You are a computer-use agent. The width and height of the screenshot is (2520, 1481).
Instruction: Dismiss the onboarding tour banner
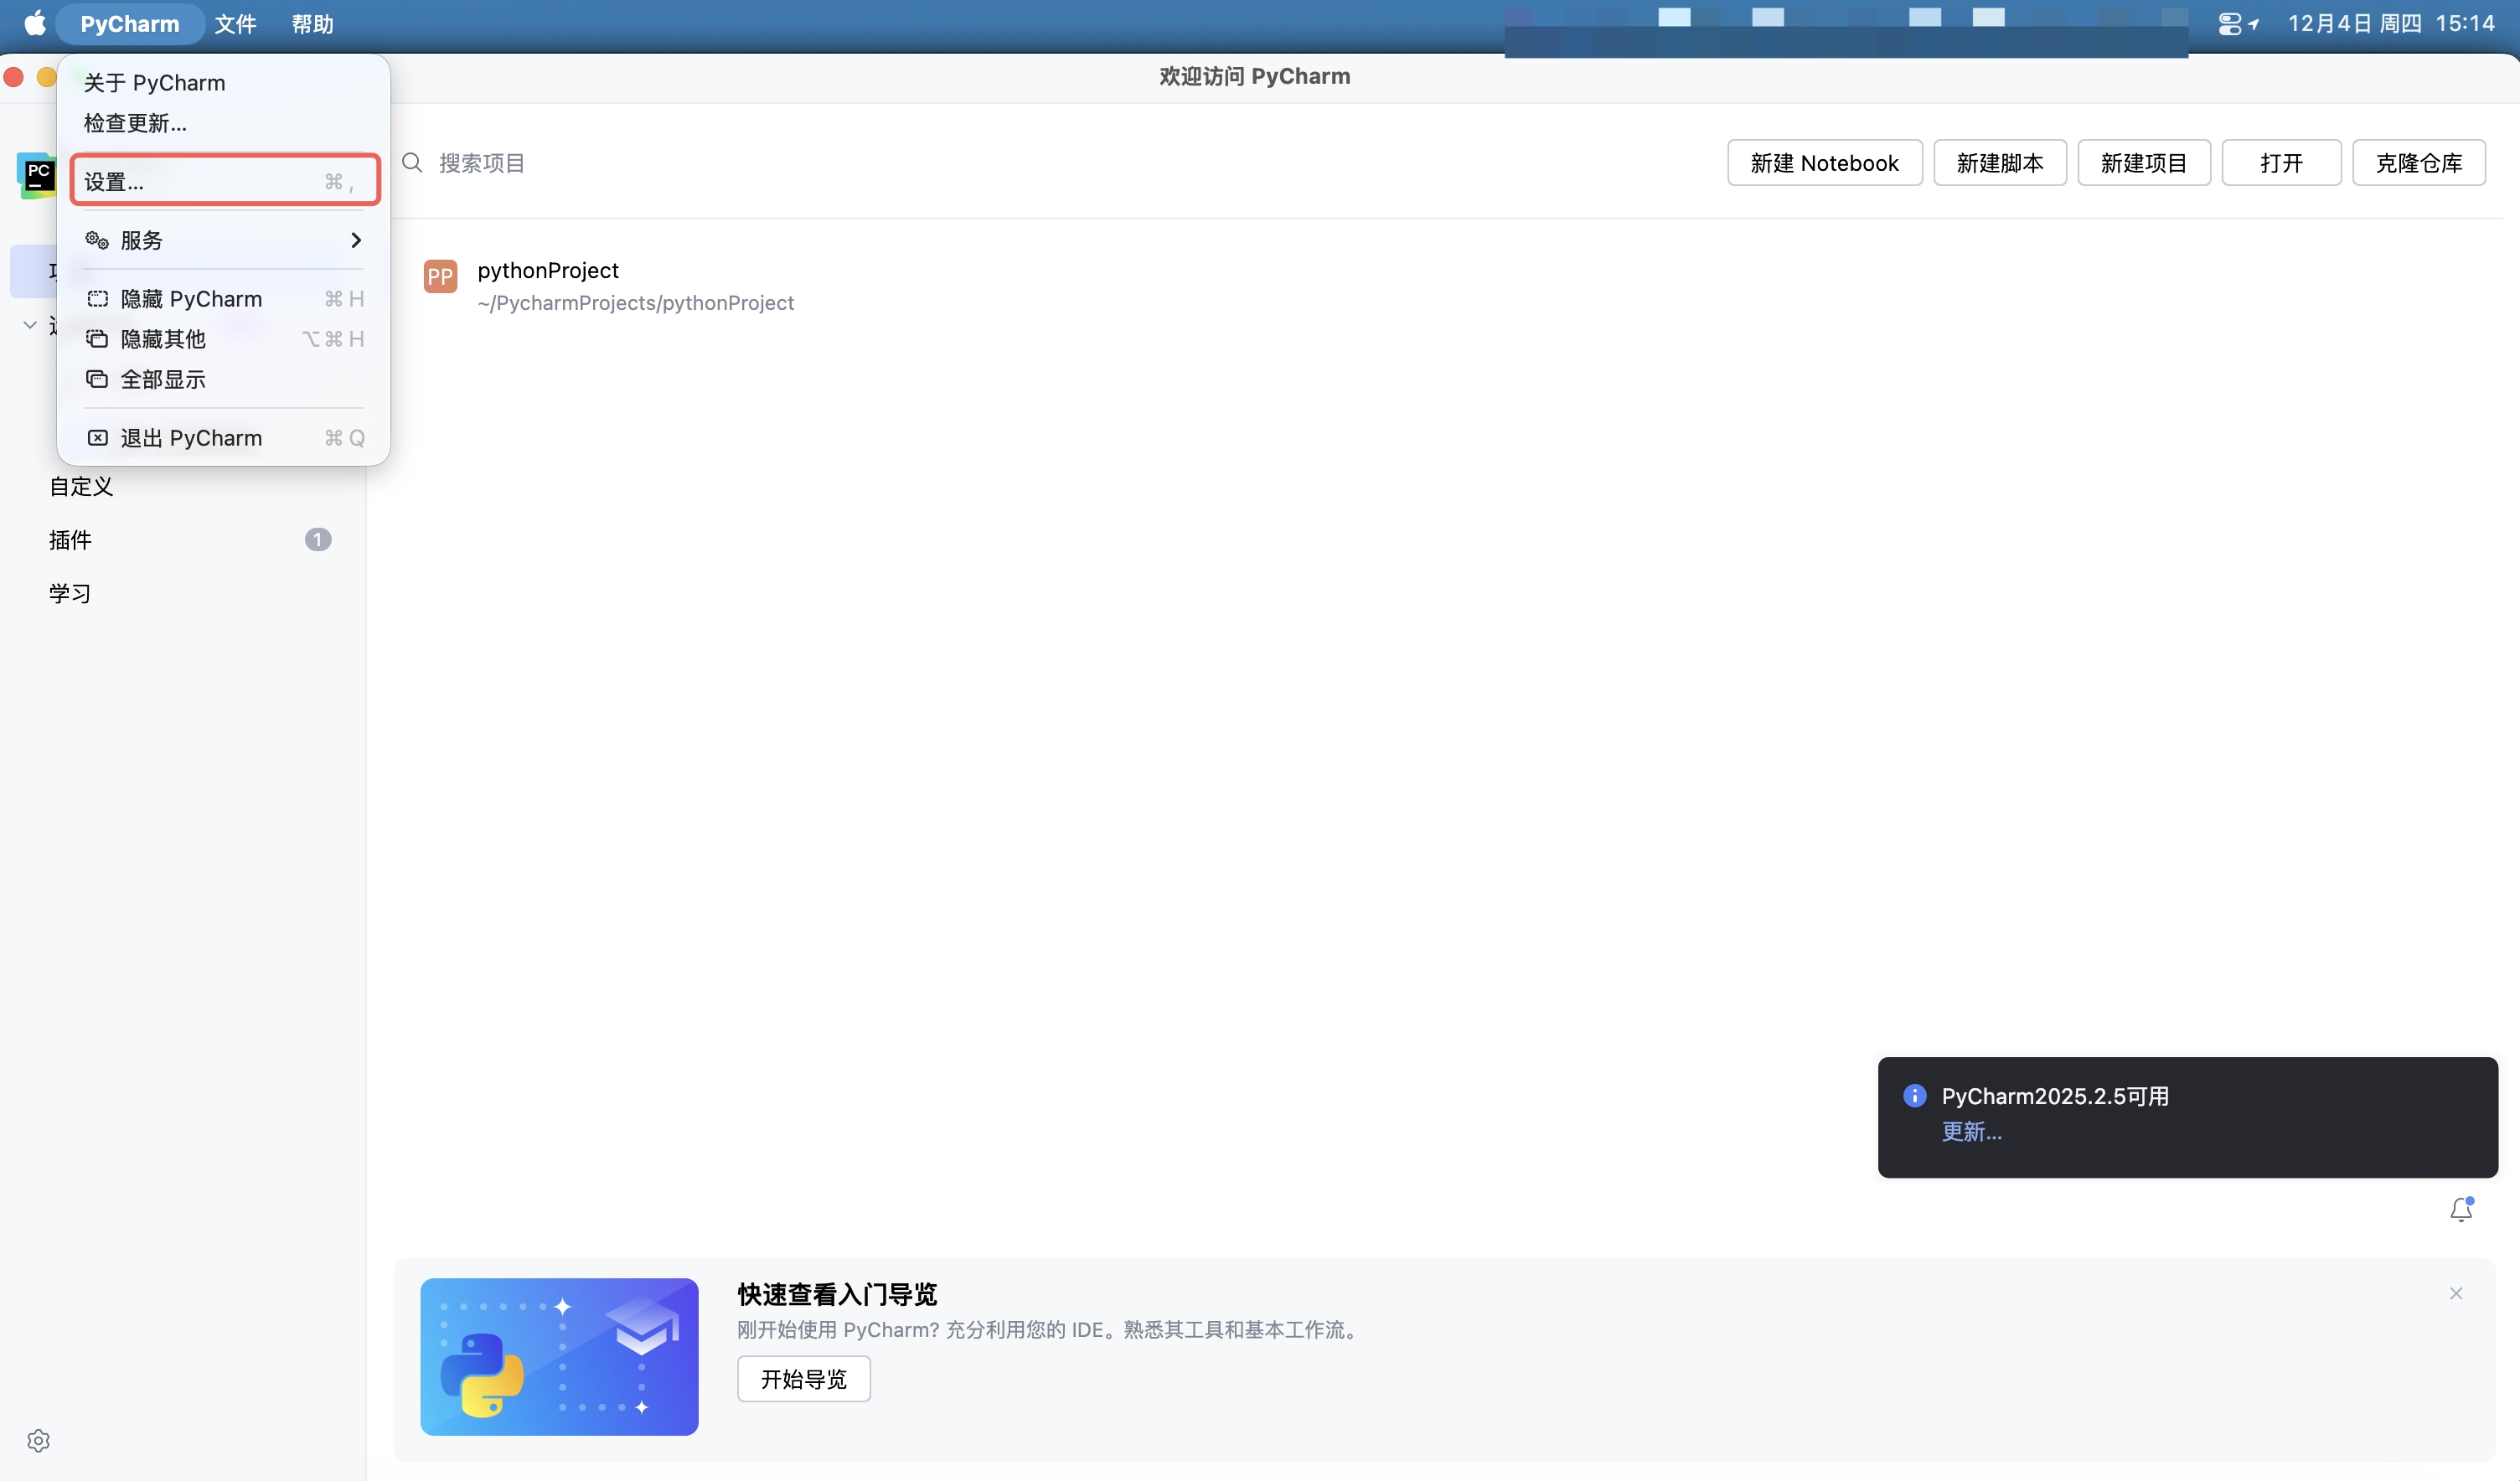pyautogui.click(x=2455, y=1293)
